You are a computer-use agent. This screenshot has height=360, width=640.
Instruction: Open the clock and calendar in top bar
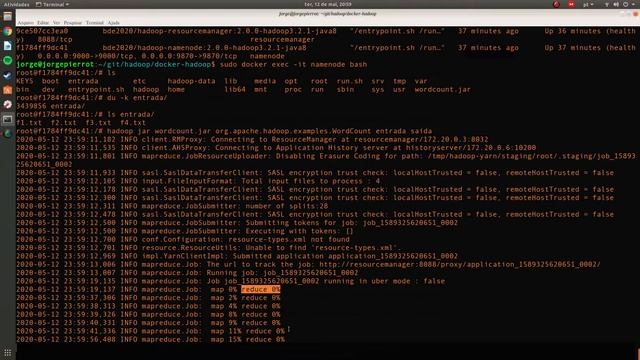[x=328, y=4]
